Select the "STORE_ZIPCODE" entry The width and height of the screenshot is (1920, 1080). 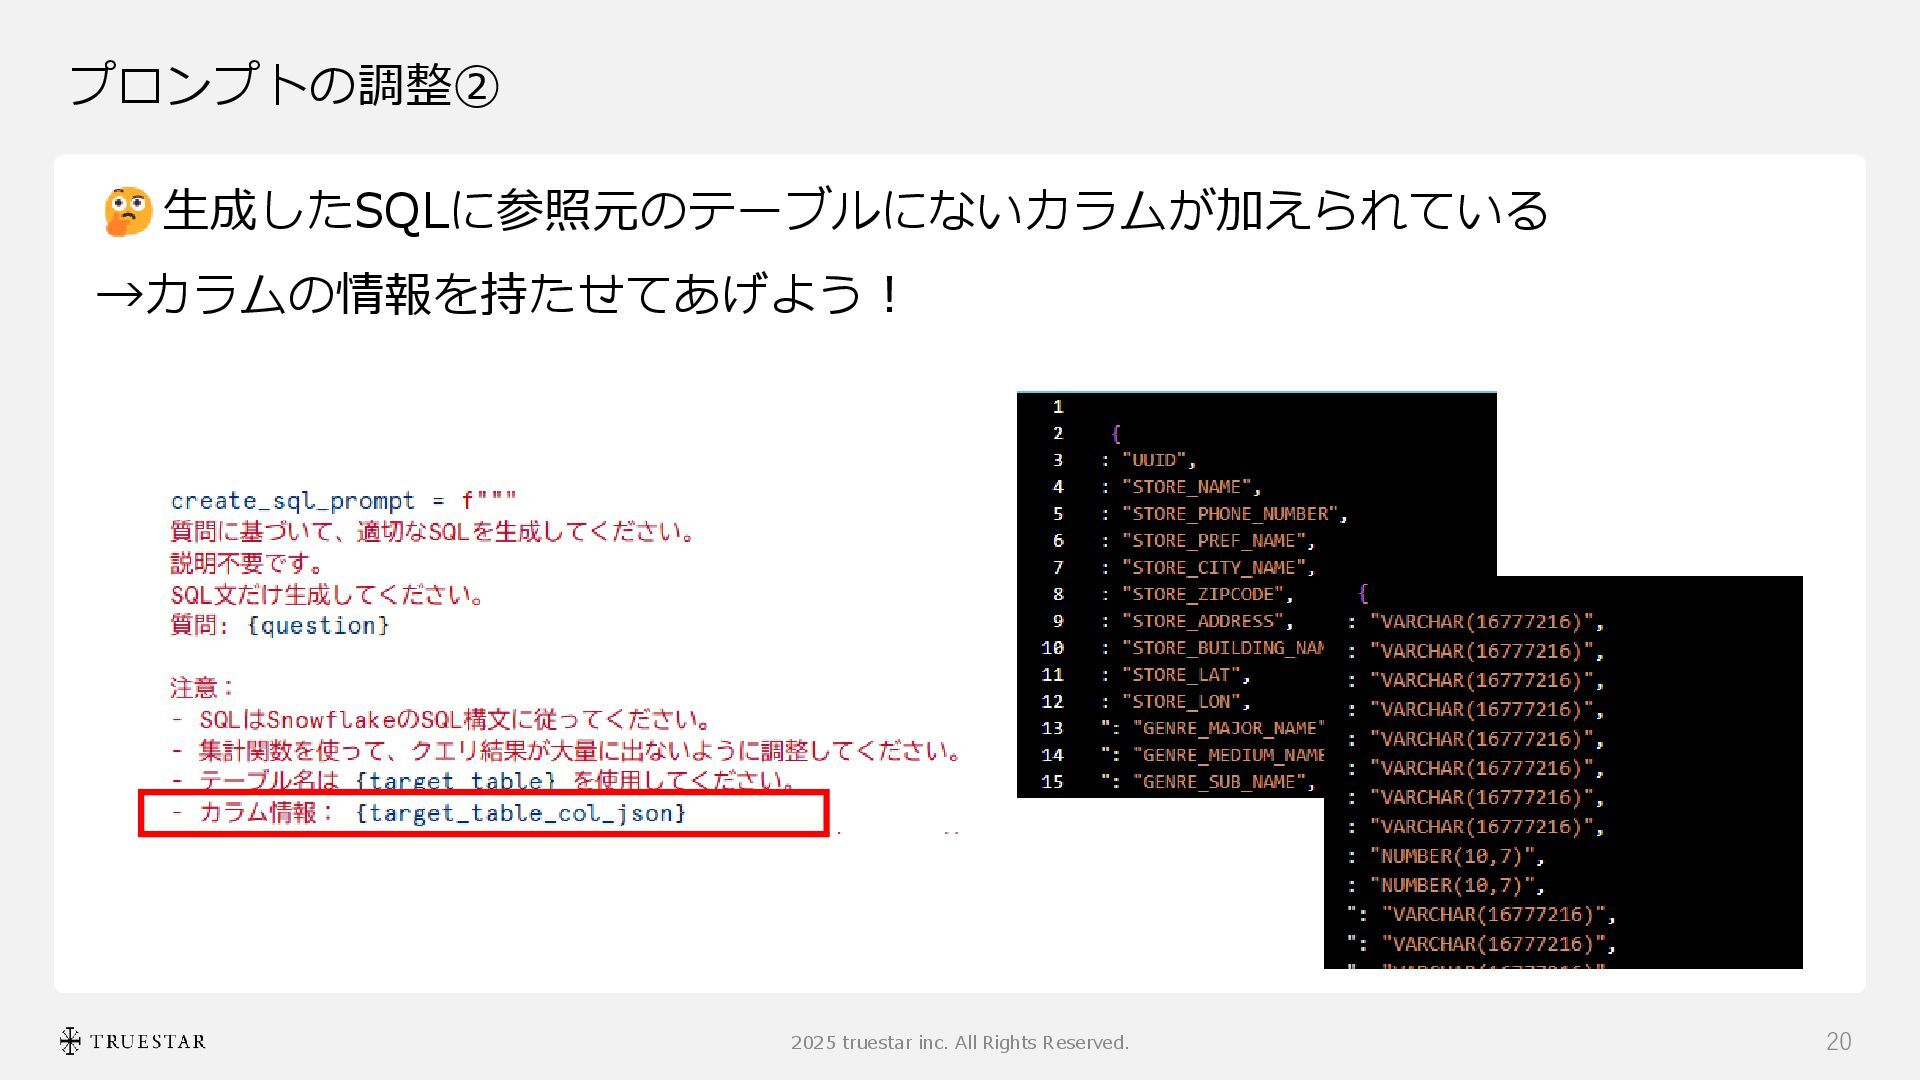[1208, 594]
